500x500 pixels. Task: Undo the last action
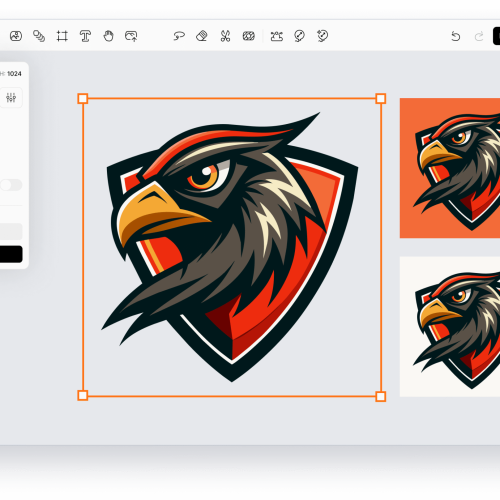[456, 36]
